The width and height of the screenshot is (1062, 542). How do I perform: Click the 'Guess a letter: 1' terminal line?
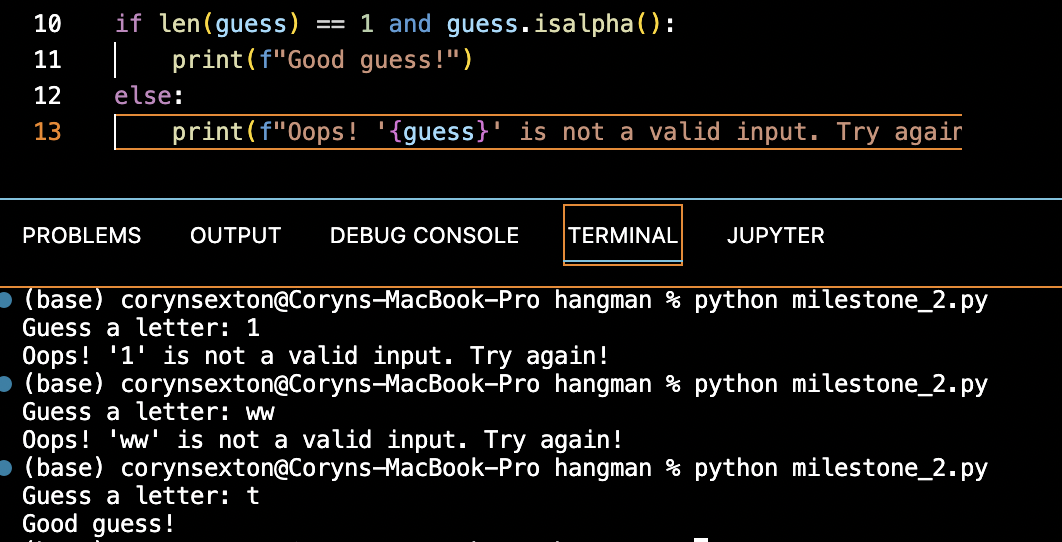tap(141, 328)
